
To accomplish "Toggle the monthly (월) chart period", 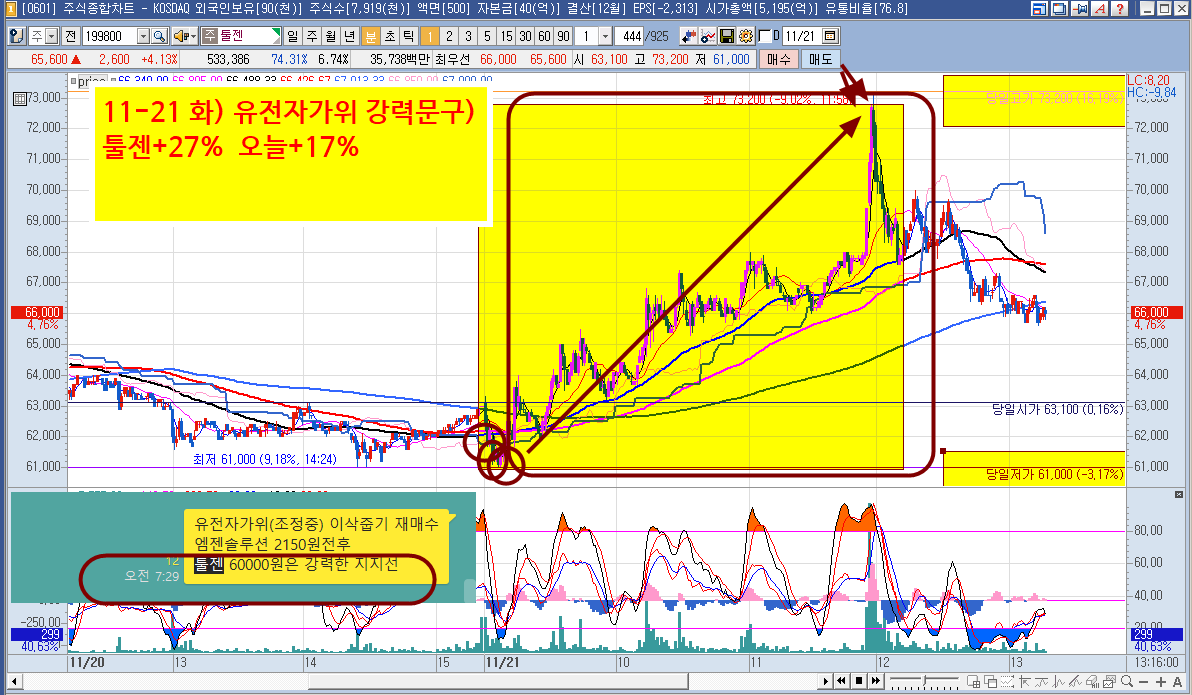I will (330, 36).
